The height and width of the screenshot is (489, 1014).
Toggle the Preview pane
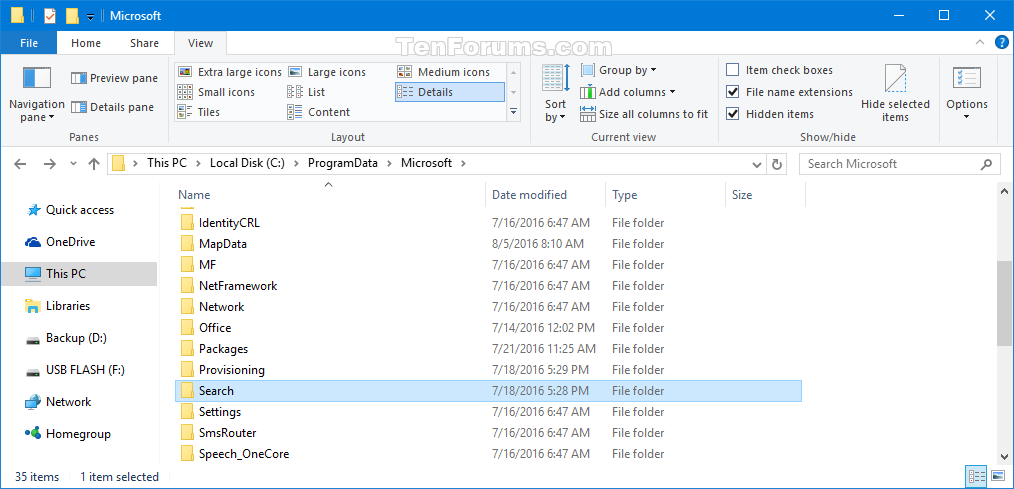tap(114, 78)
